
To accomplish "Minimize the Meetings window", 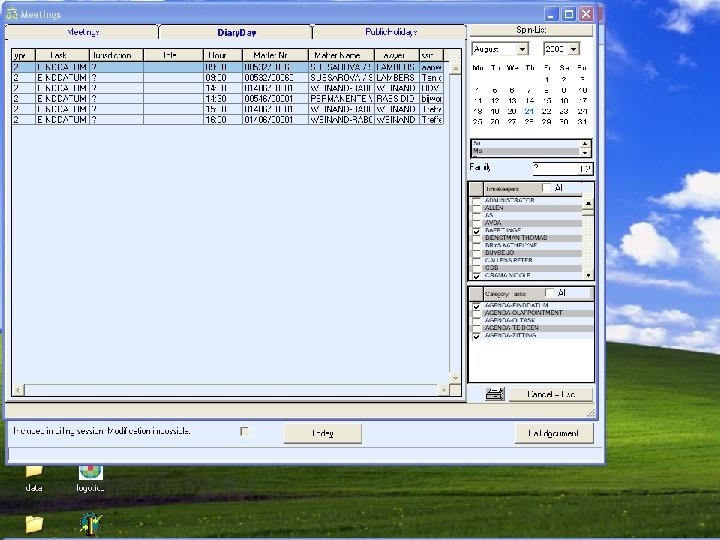I will (x=551, y=14).
